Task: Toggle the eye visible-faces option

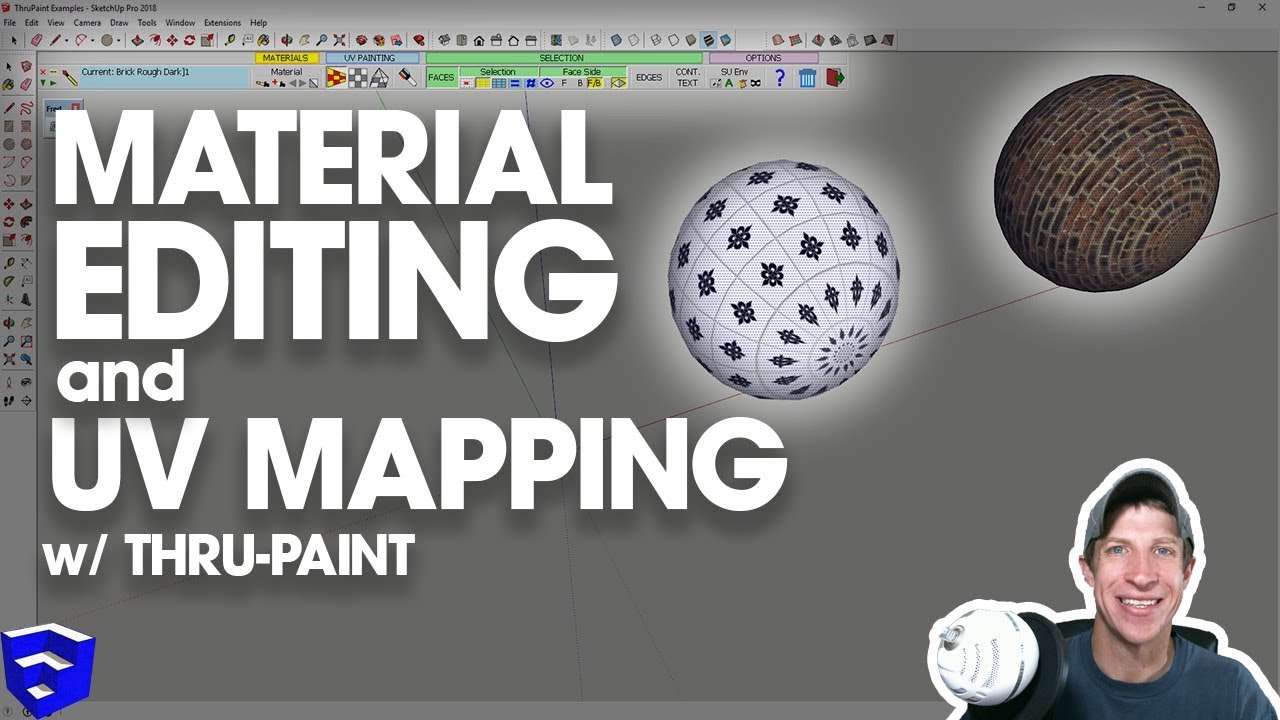Action: pos(547,83)
